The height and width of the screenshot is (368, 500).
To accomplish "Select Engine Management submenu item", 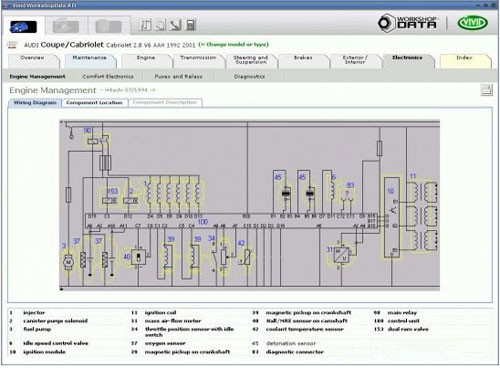I will pos(37,77).
